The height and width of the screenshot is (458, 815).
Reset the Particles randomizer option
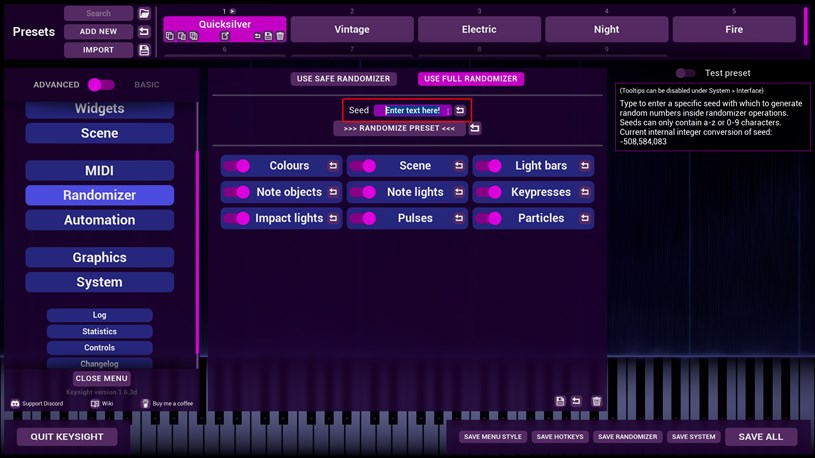click(x=585, y=218)
